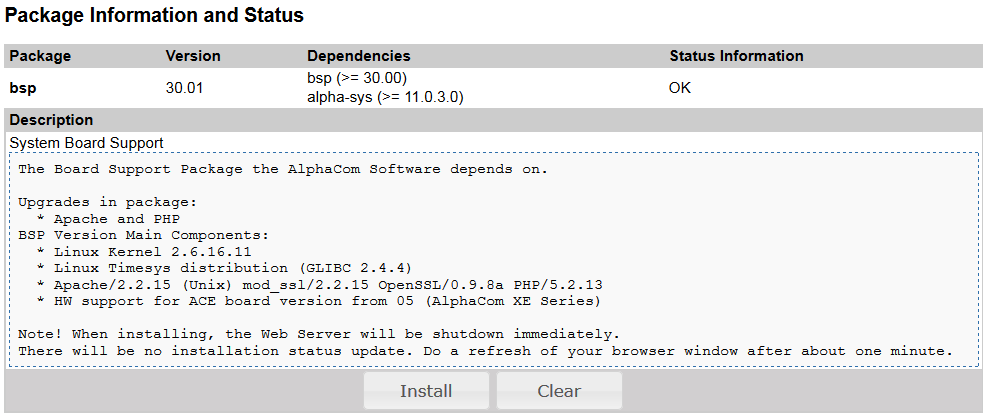Select the Dependencies column header
Image resolution: width=989 pixels, height=418 pixels.
pyautogui.click(x=358, y=56)
